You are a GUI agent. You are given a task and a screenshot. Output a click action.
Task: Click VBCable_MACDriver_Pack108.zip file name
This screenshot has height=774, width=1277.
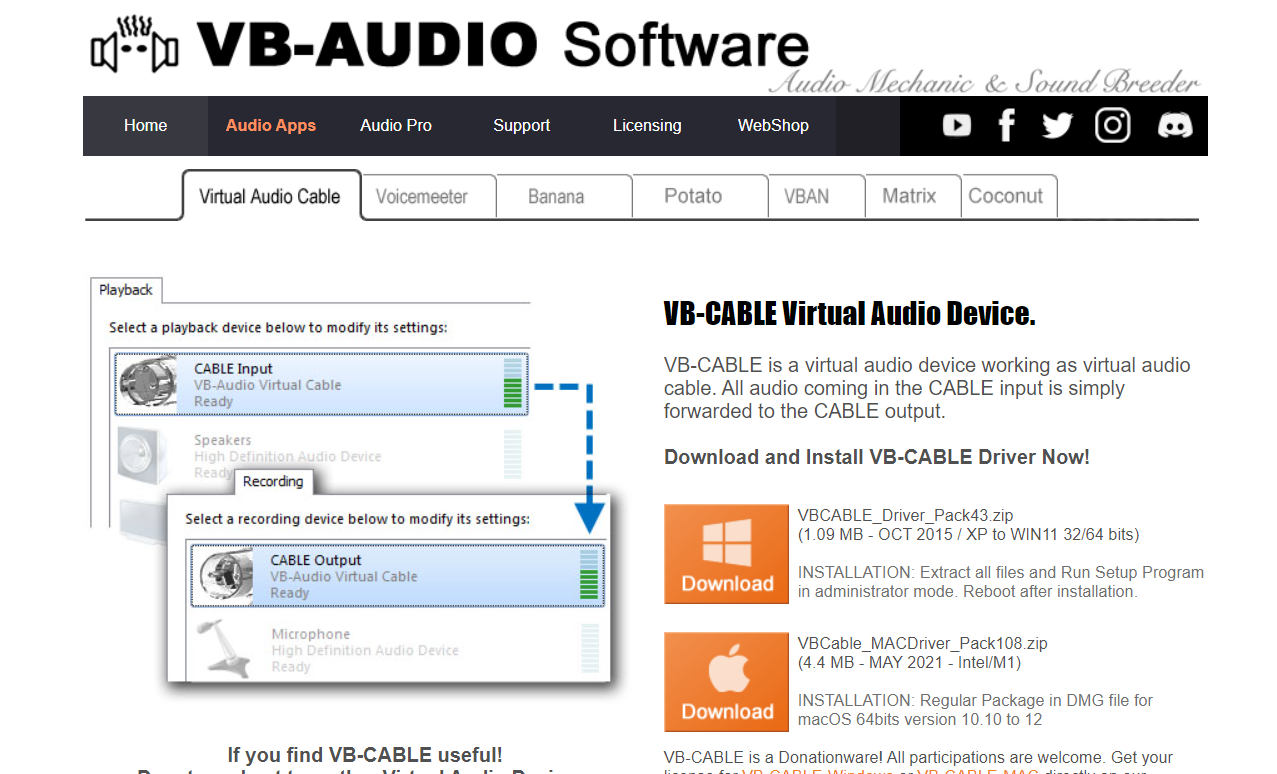point(923,644)
